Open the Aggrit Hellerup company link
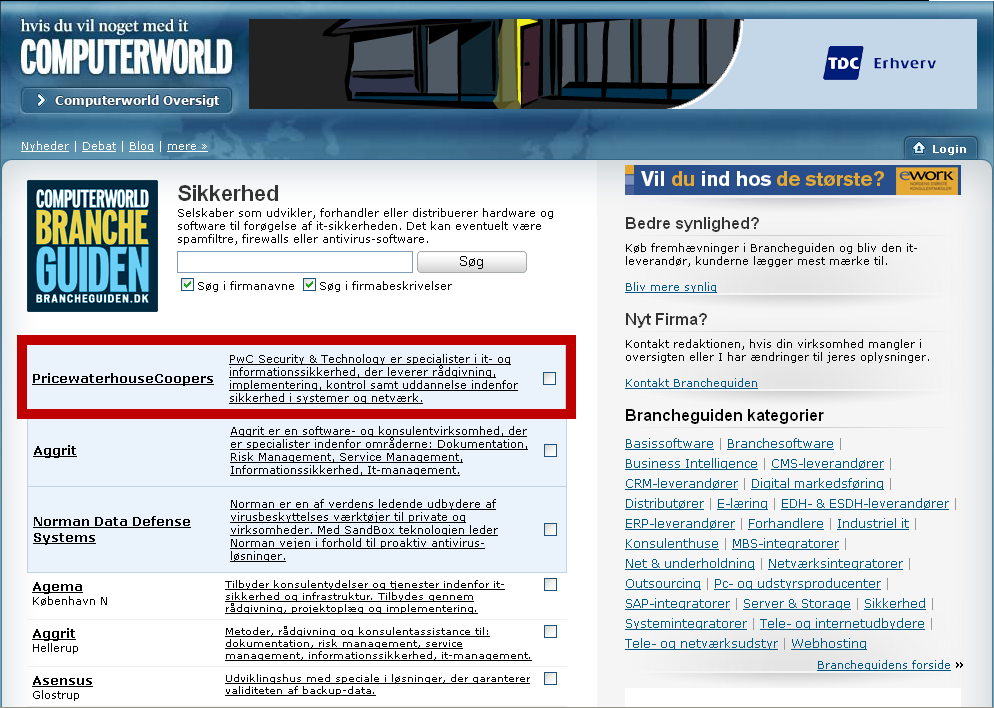This screenshot has height=708, width=994. (x=54, y=634)
